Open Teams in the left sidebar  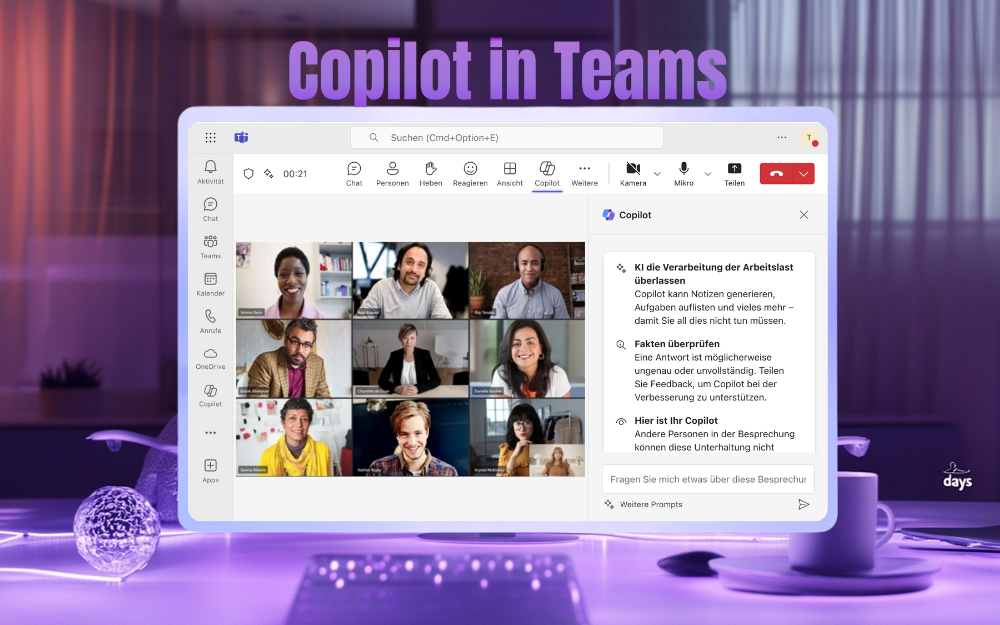[210, 247]
